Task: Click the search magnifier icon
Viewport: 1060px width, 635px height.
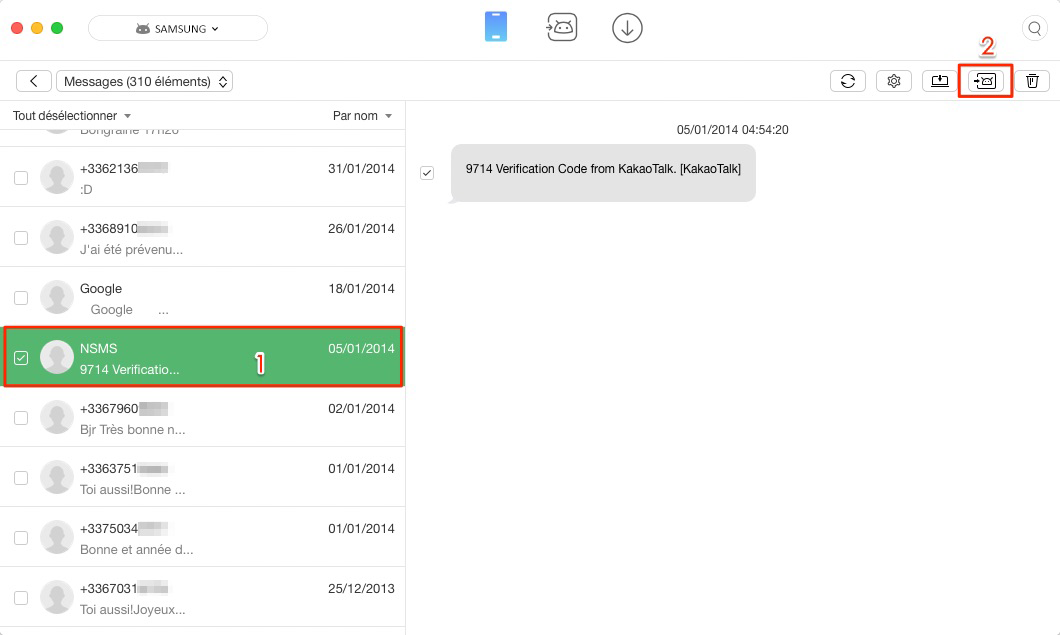Action: click(1034, 28)
